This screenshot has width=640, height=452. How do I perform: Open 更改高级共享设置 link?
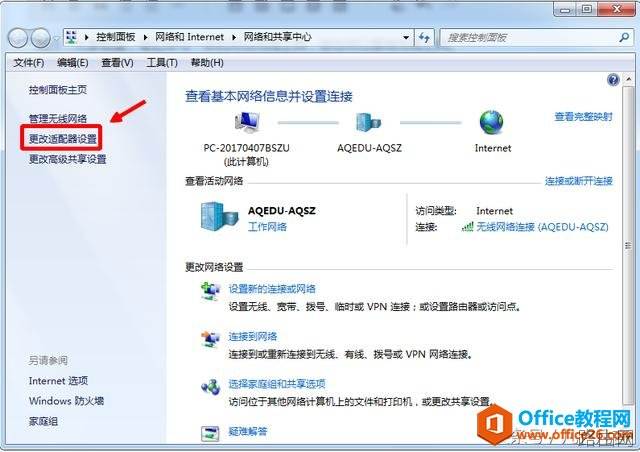click(67, 159)
